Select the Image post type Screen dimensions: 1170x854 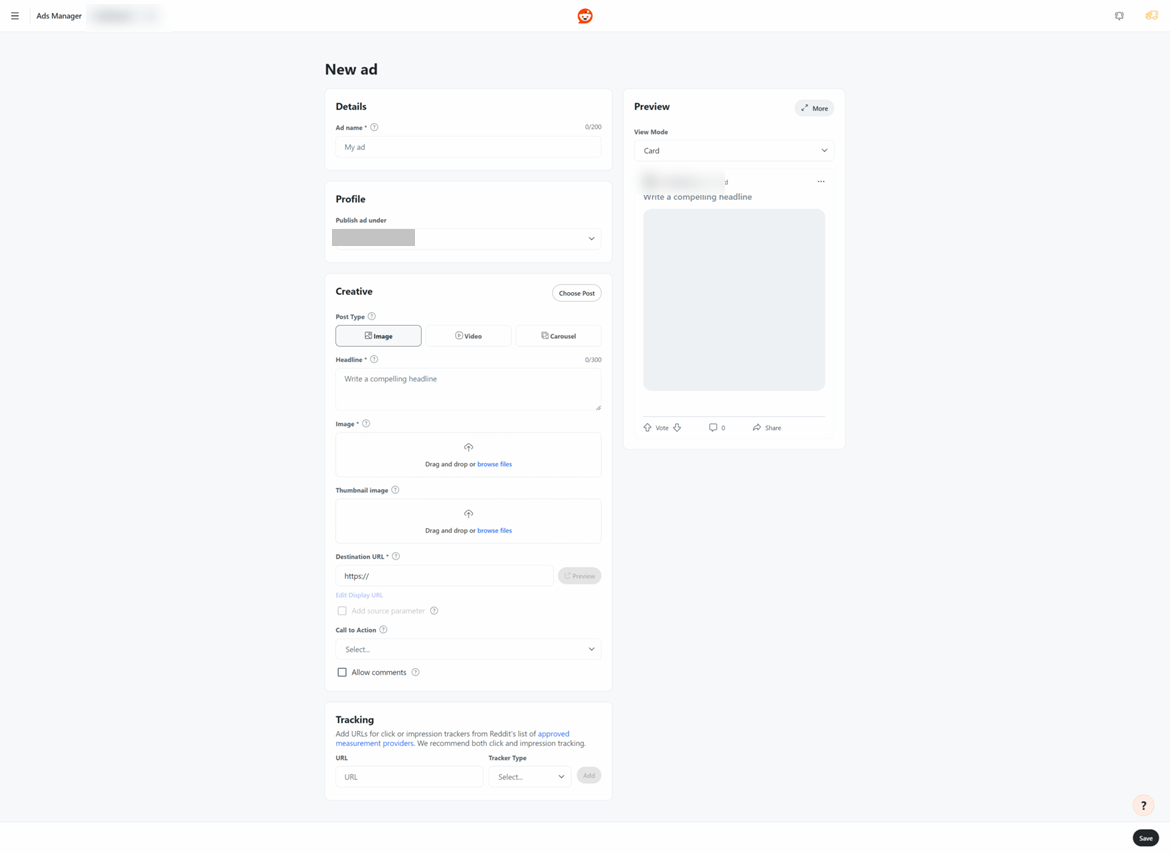(x=378, y=336)
